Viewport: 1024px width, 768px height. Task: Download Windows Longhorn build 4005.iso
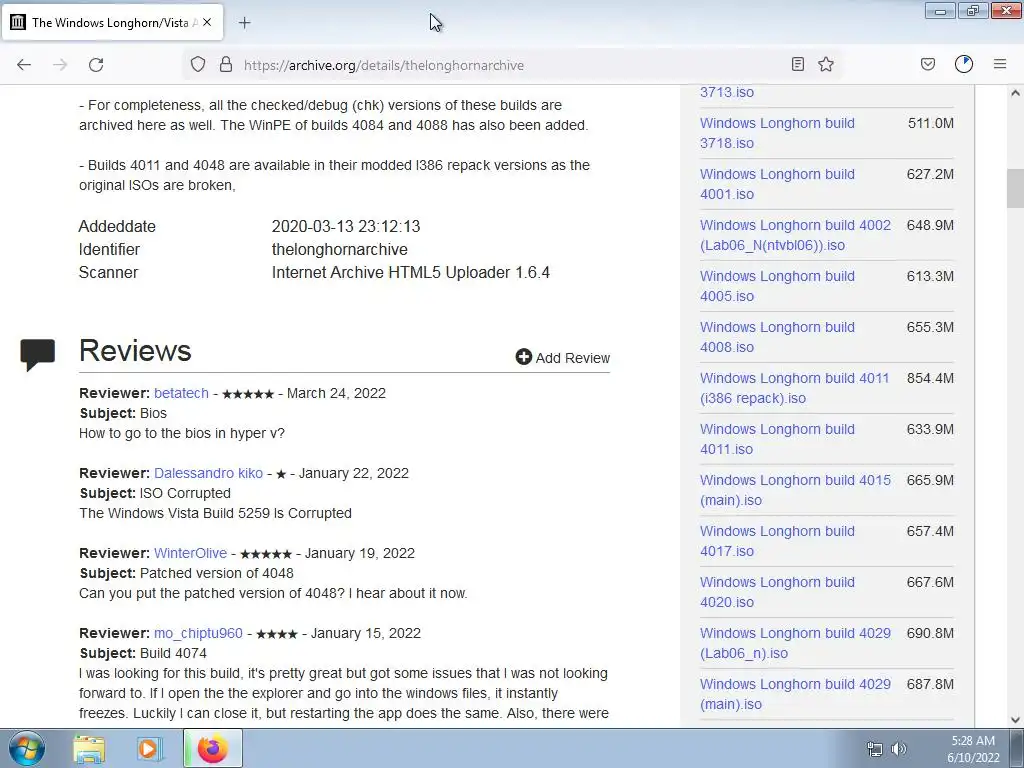tap(777, 286)
